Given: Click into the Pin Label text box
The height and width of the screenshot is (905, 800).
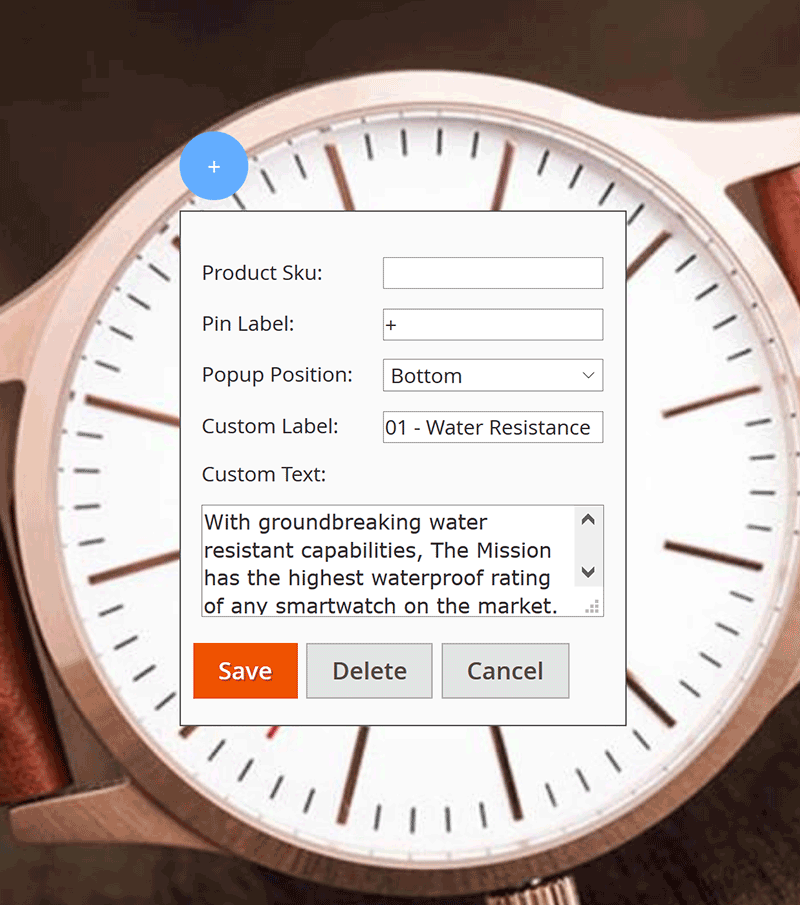Looking at the screenshot, I should (x=493, y=324).
